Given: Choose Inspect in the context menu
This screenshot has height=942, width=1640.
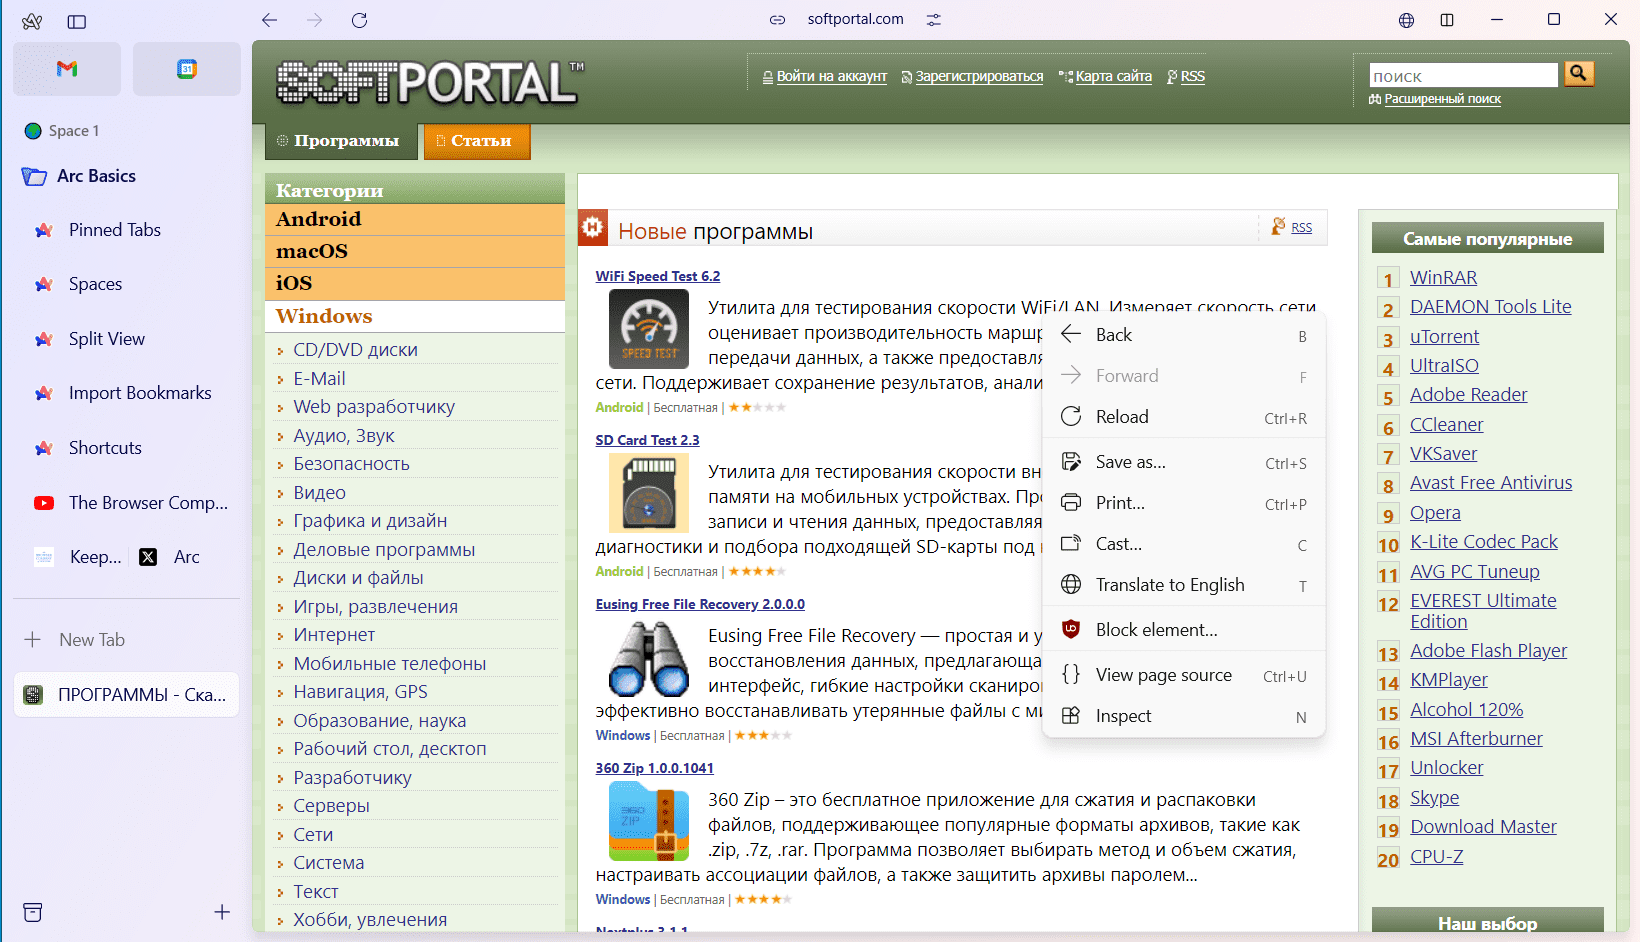Looking at the screenshot, I should tap(1184, 716).
